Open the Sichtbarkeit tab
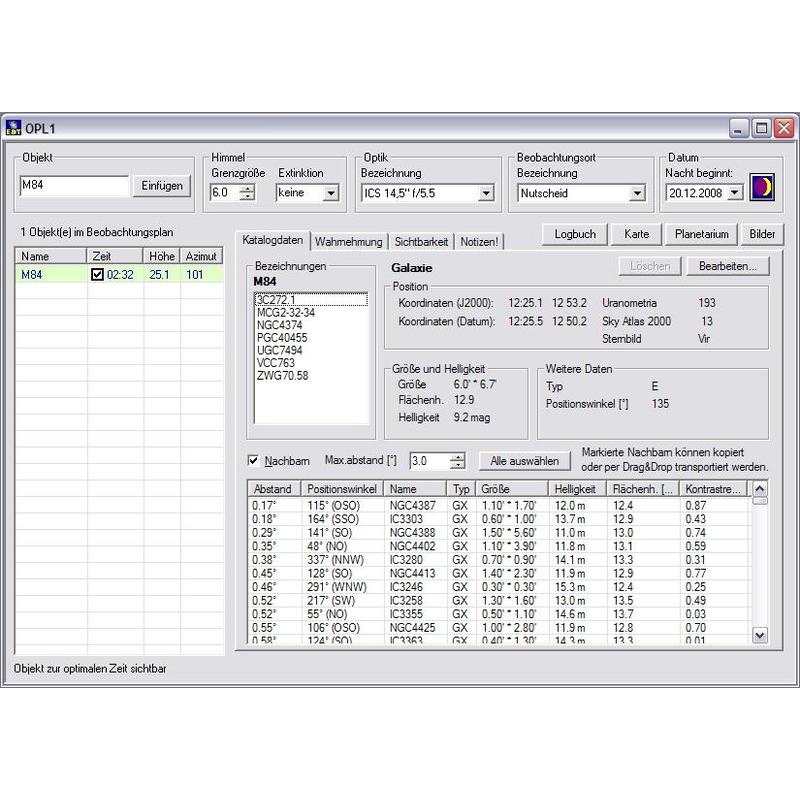Viewport: 800px width, 800px height. (421, 241)
